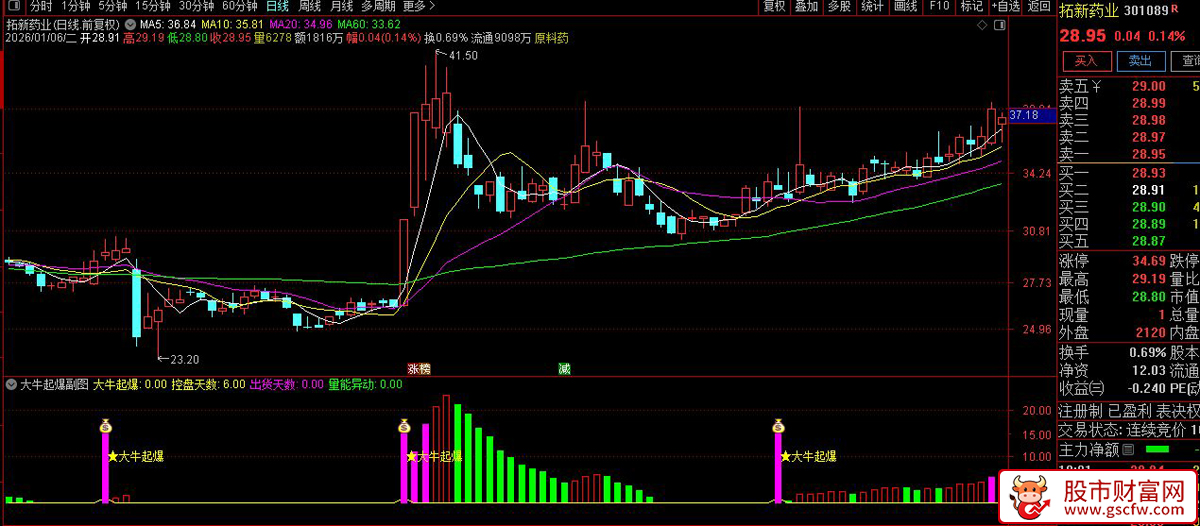The width and height of the screenshot is (1200, 526).
Task: Open the 多股 multi-stock view
Action: 839,6
